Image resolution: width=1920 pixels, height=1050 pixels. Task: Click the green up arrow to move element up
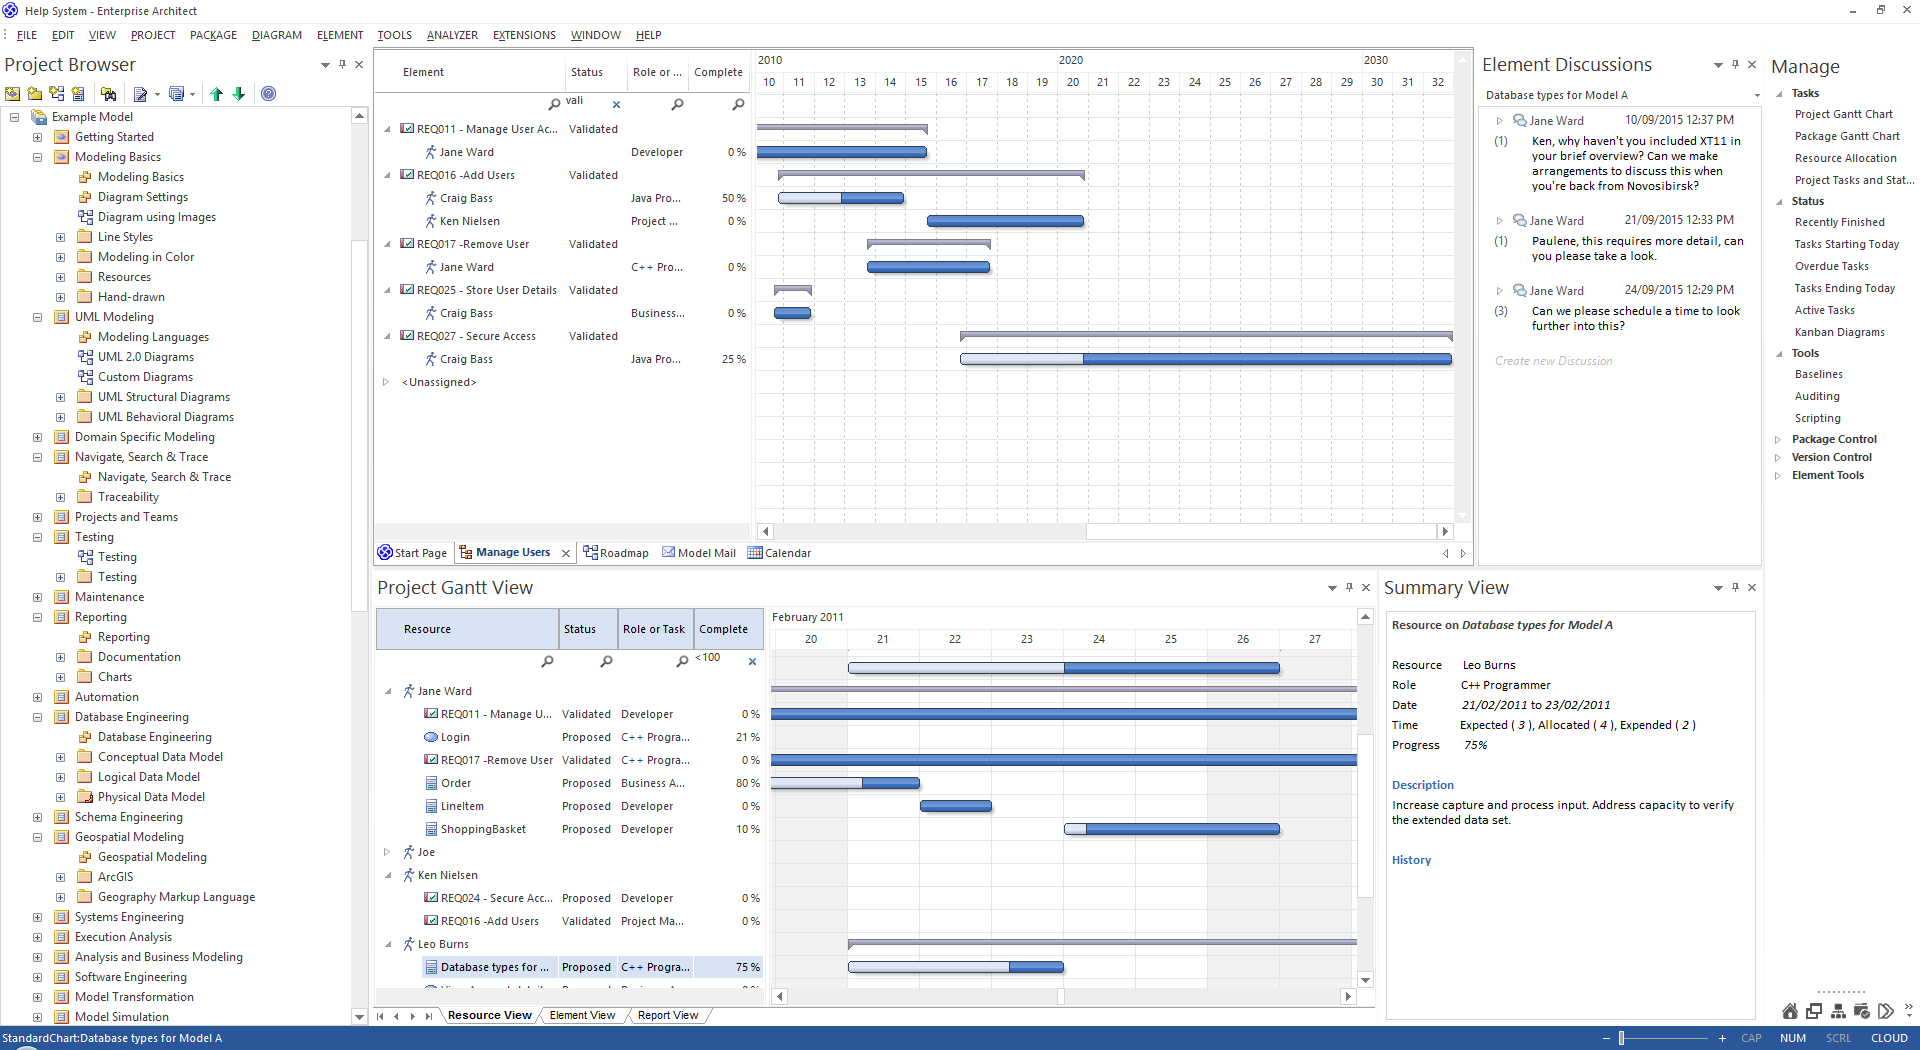point(217,94)
